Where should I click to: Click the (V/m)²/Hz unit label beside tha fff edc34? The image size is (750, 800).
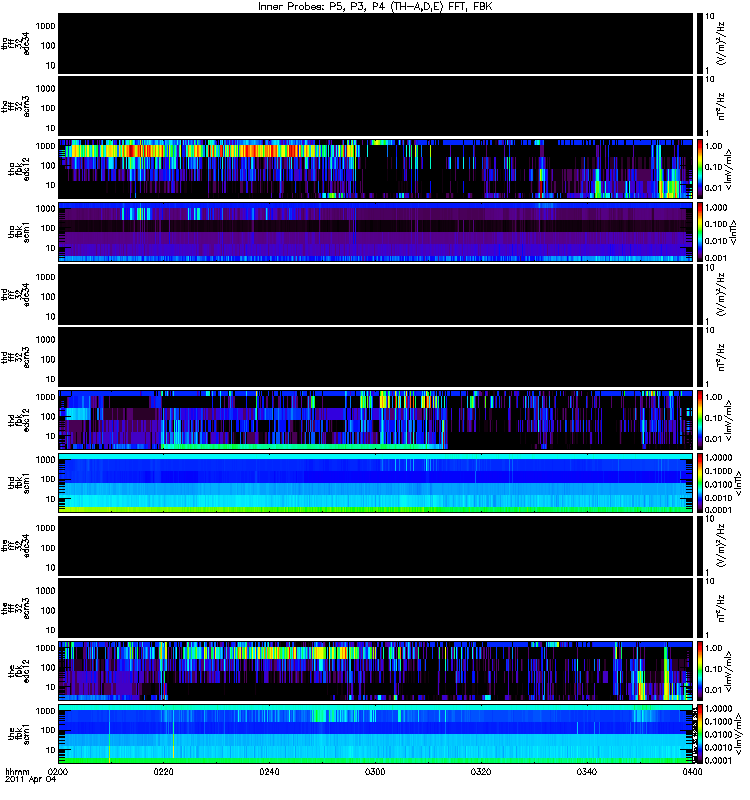click(721, 43)
